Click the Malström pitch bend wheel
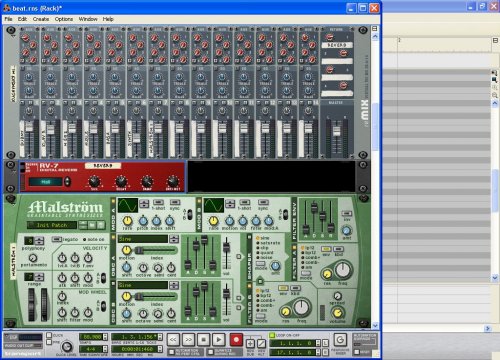The image size is (500, 360). pos(31,305)
